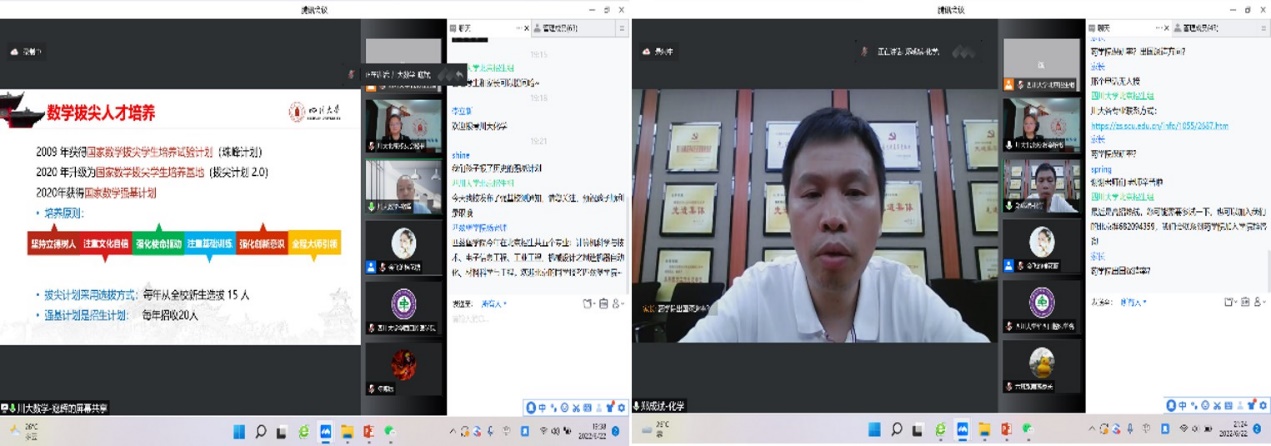
Task: Open the cs.scu.edu.cn link in chat
Action: click(x=1158, y=126)
